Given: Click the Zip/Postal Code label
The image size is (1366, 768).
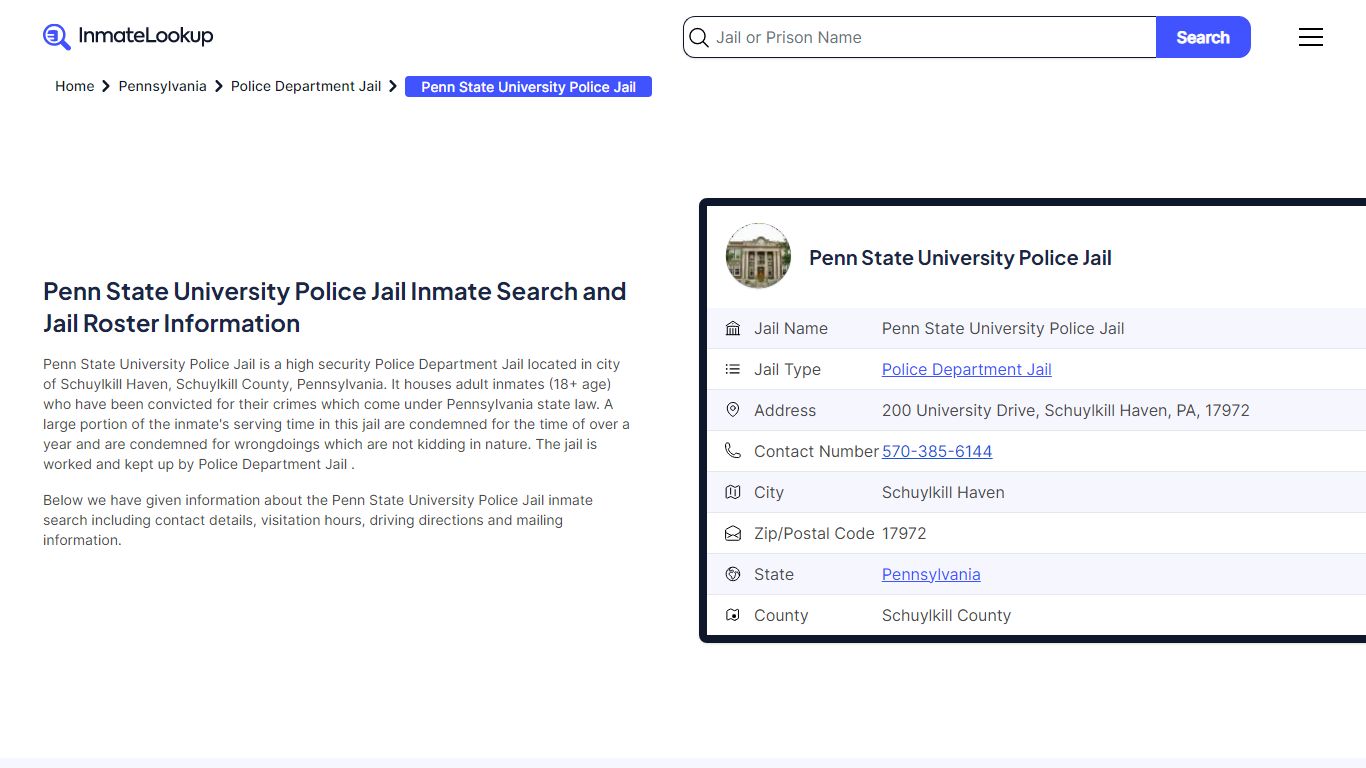Looking at the screenshot, I should pyautogui.click(x=814, y=533).
